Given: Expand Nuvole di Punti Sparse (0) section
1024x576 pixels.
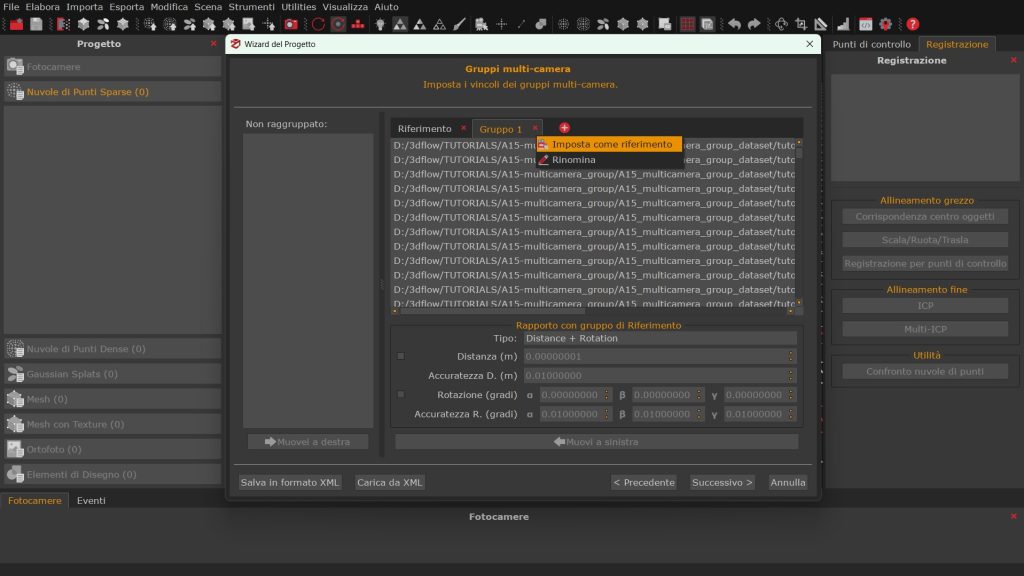Looking at the screenshot, I should pyautogui.click(x=112, y=92).
